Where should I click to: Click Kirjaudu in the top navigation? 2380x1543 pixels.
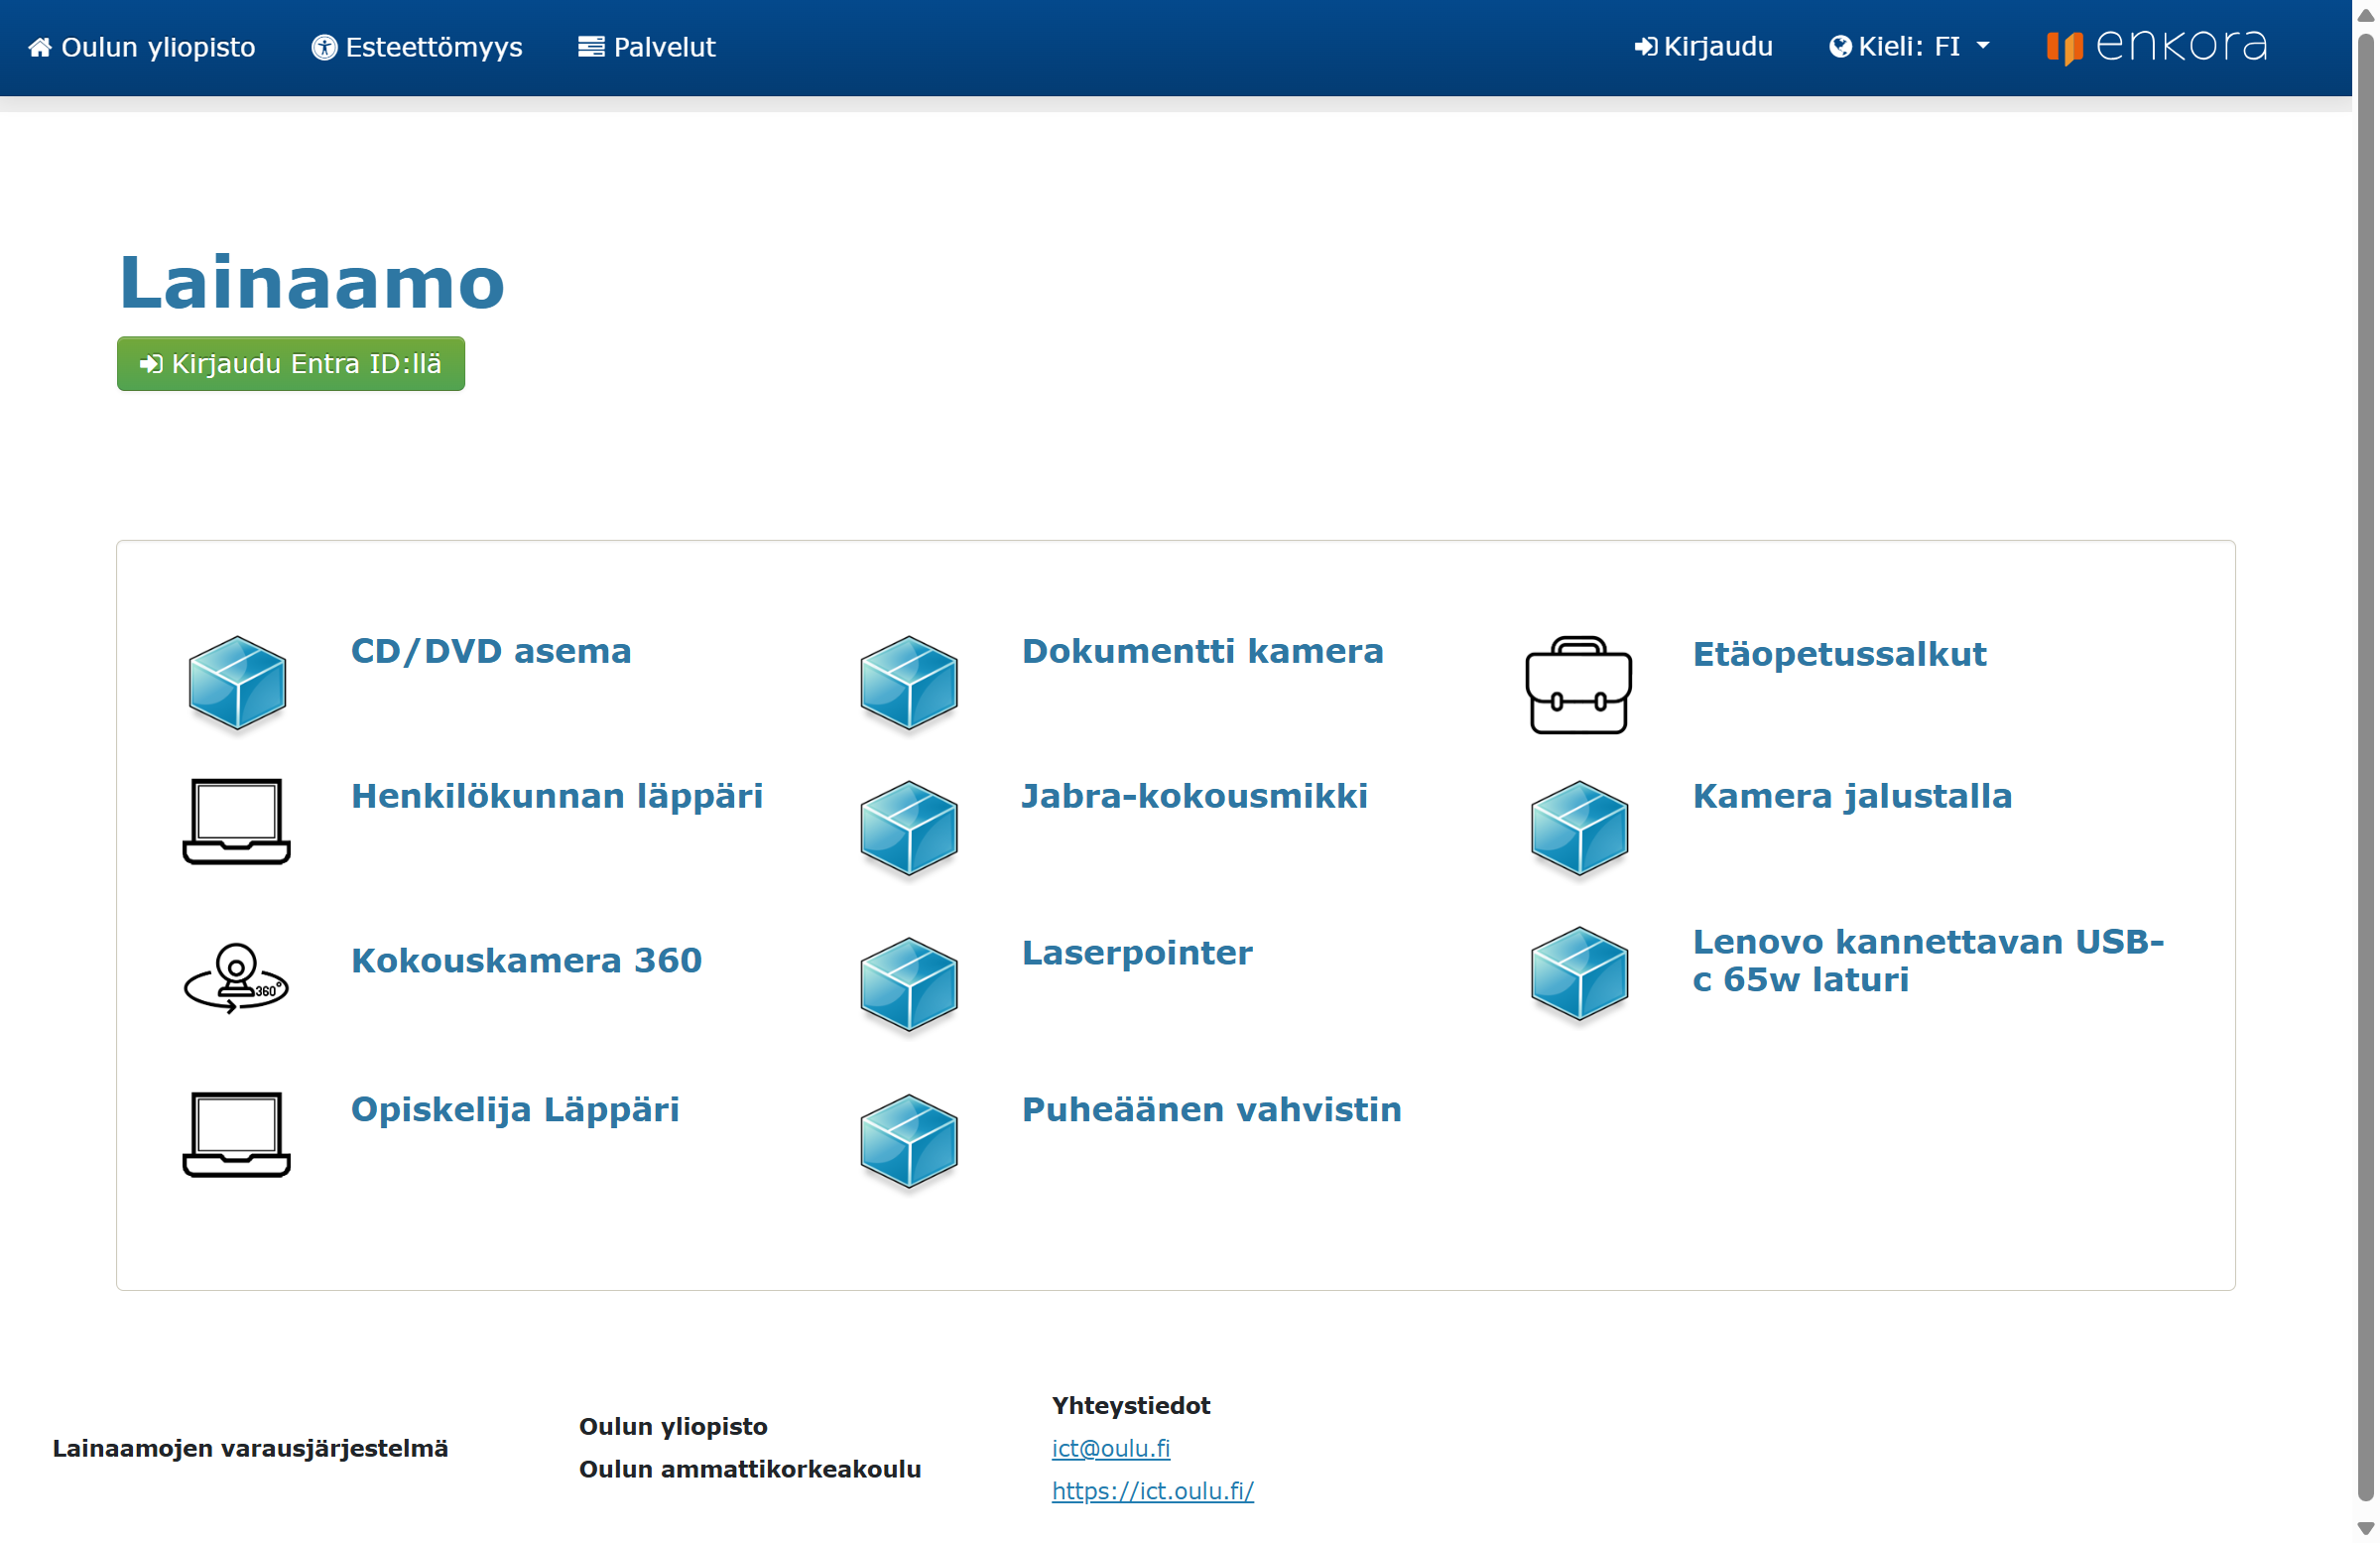click(x=1703, y=47)
